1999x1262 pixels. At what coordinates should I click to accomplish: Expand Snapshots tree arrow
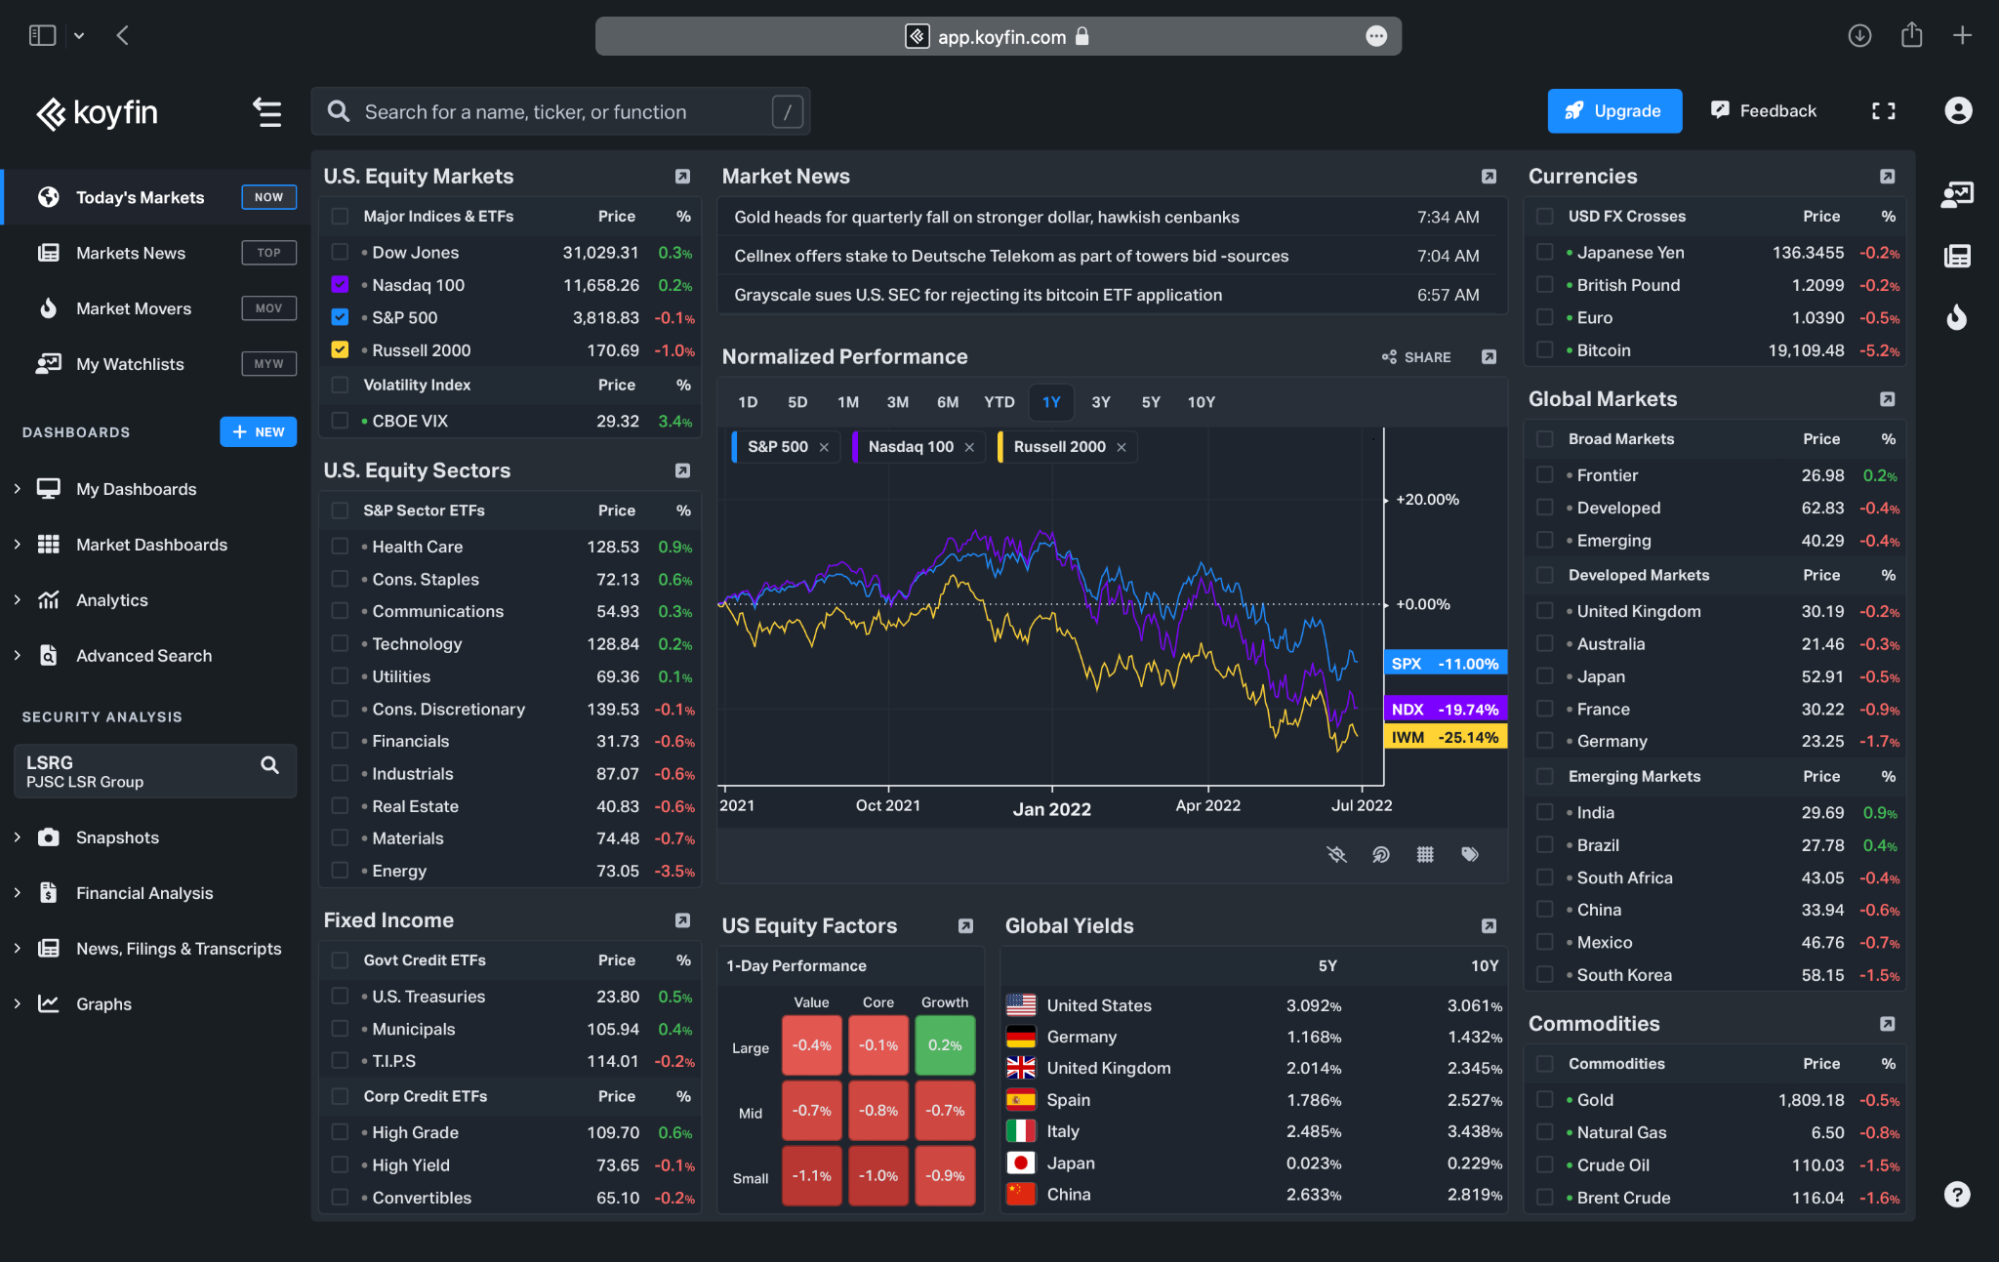pyautogui.click(x=17, y=838)
